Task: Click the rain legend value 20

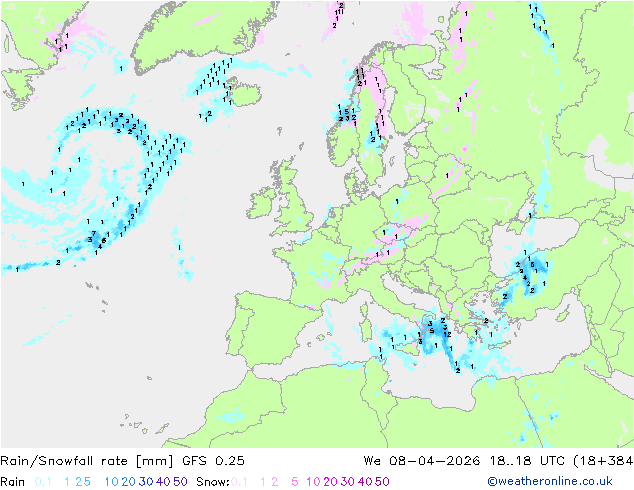Action: (x=128, y=482)
